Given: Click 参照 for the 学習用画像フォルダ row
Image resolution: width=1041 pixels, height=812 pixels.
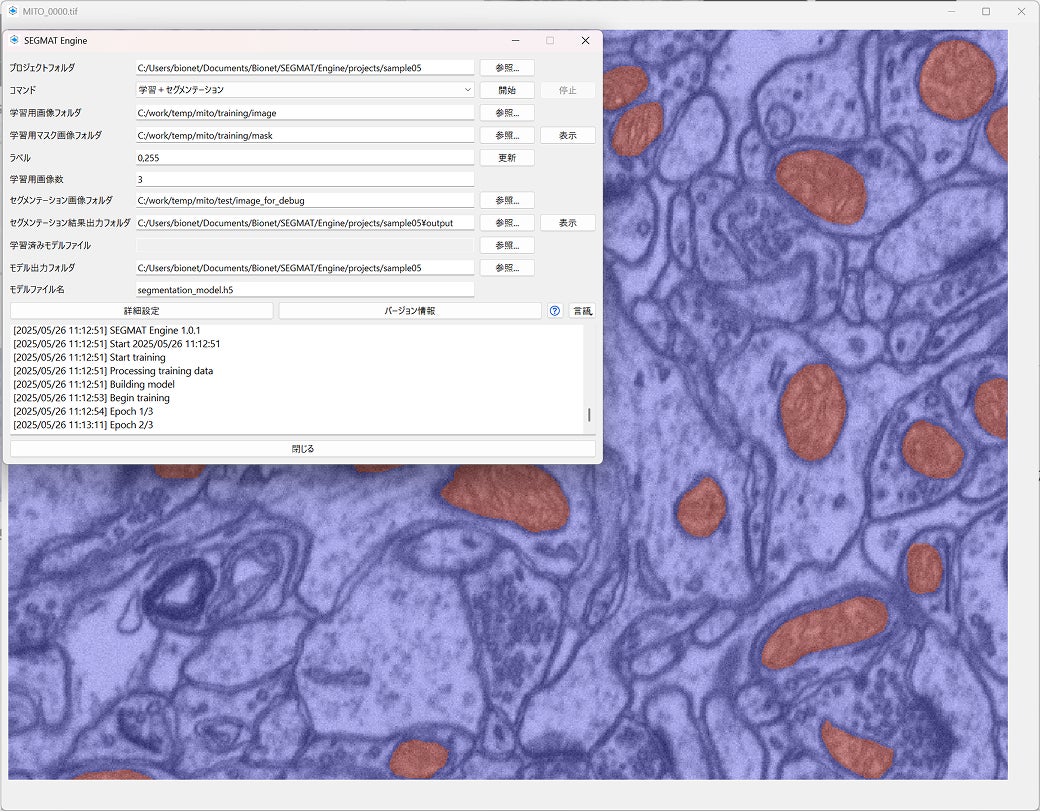Looking at the screenshot, I should point(507,113).
